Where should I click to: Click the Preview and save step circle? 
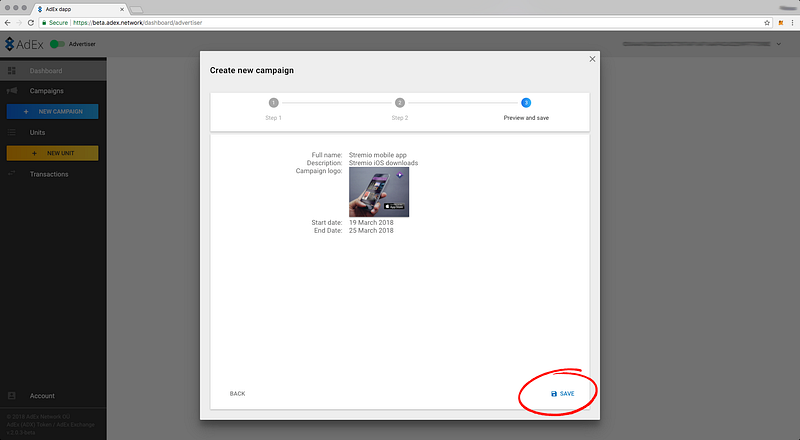click(526, 103)
